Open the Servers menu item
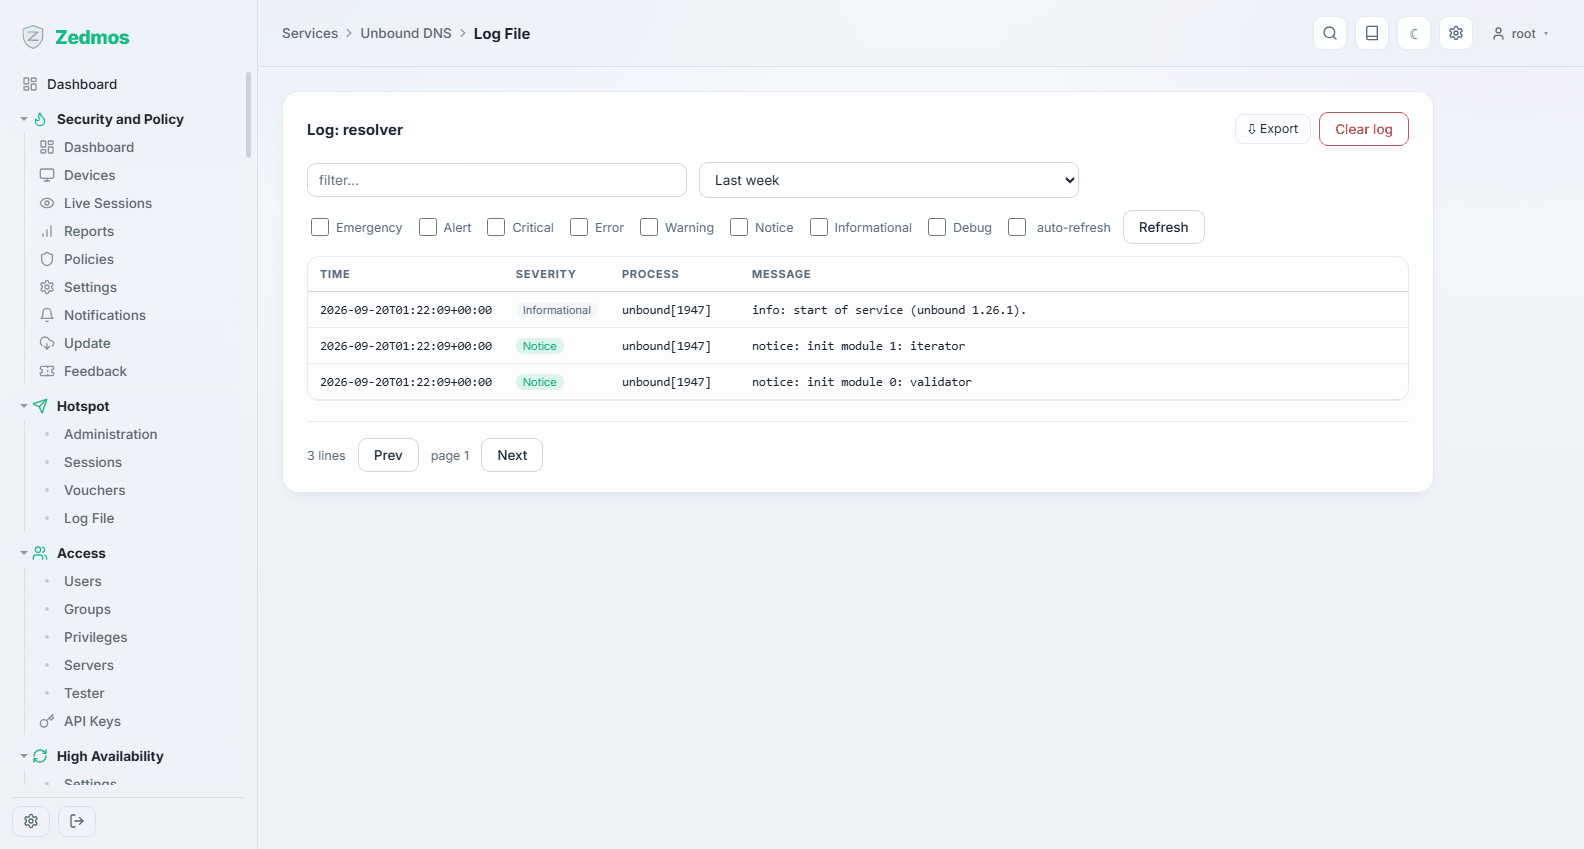Screen dimensions: 1584x849 tap(89, 665)
